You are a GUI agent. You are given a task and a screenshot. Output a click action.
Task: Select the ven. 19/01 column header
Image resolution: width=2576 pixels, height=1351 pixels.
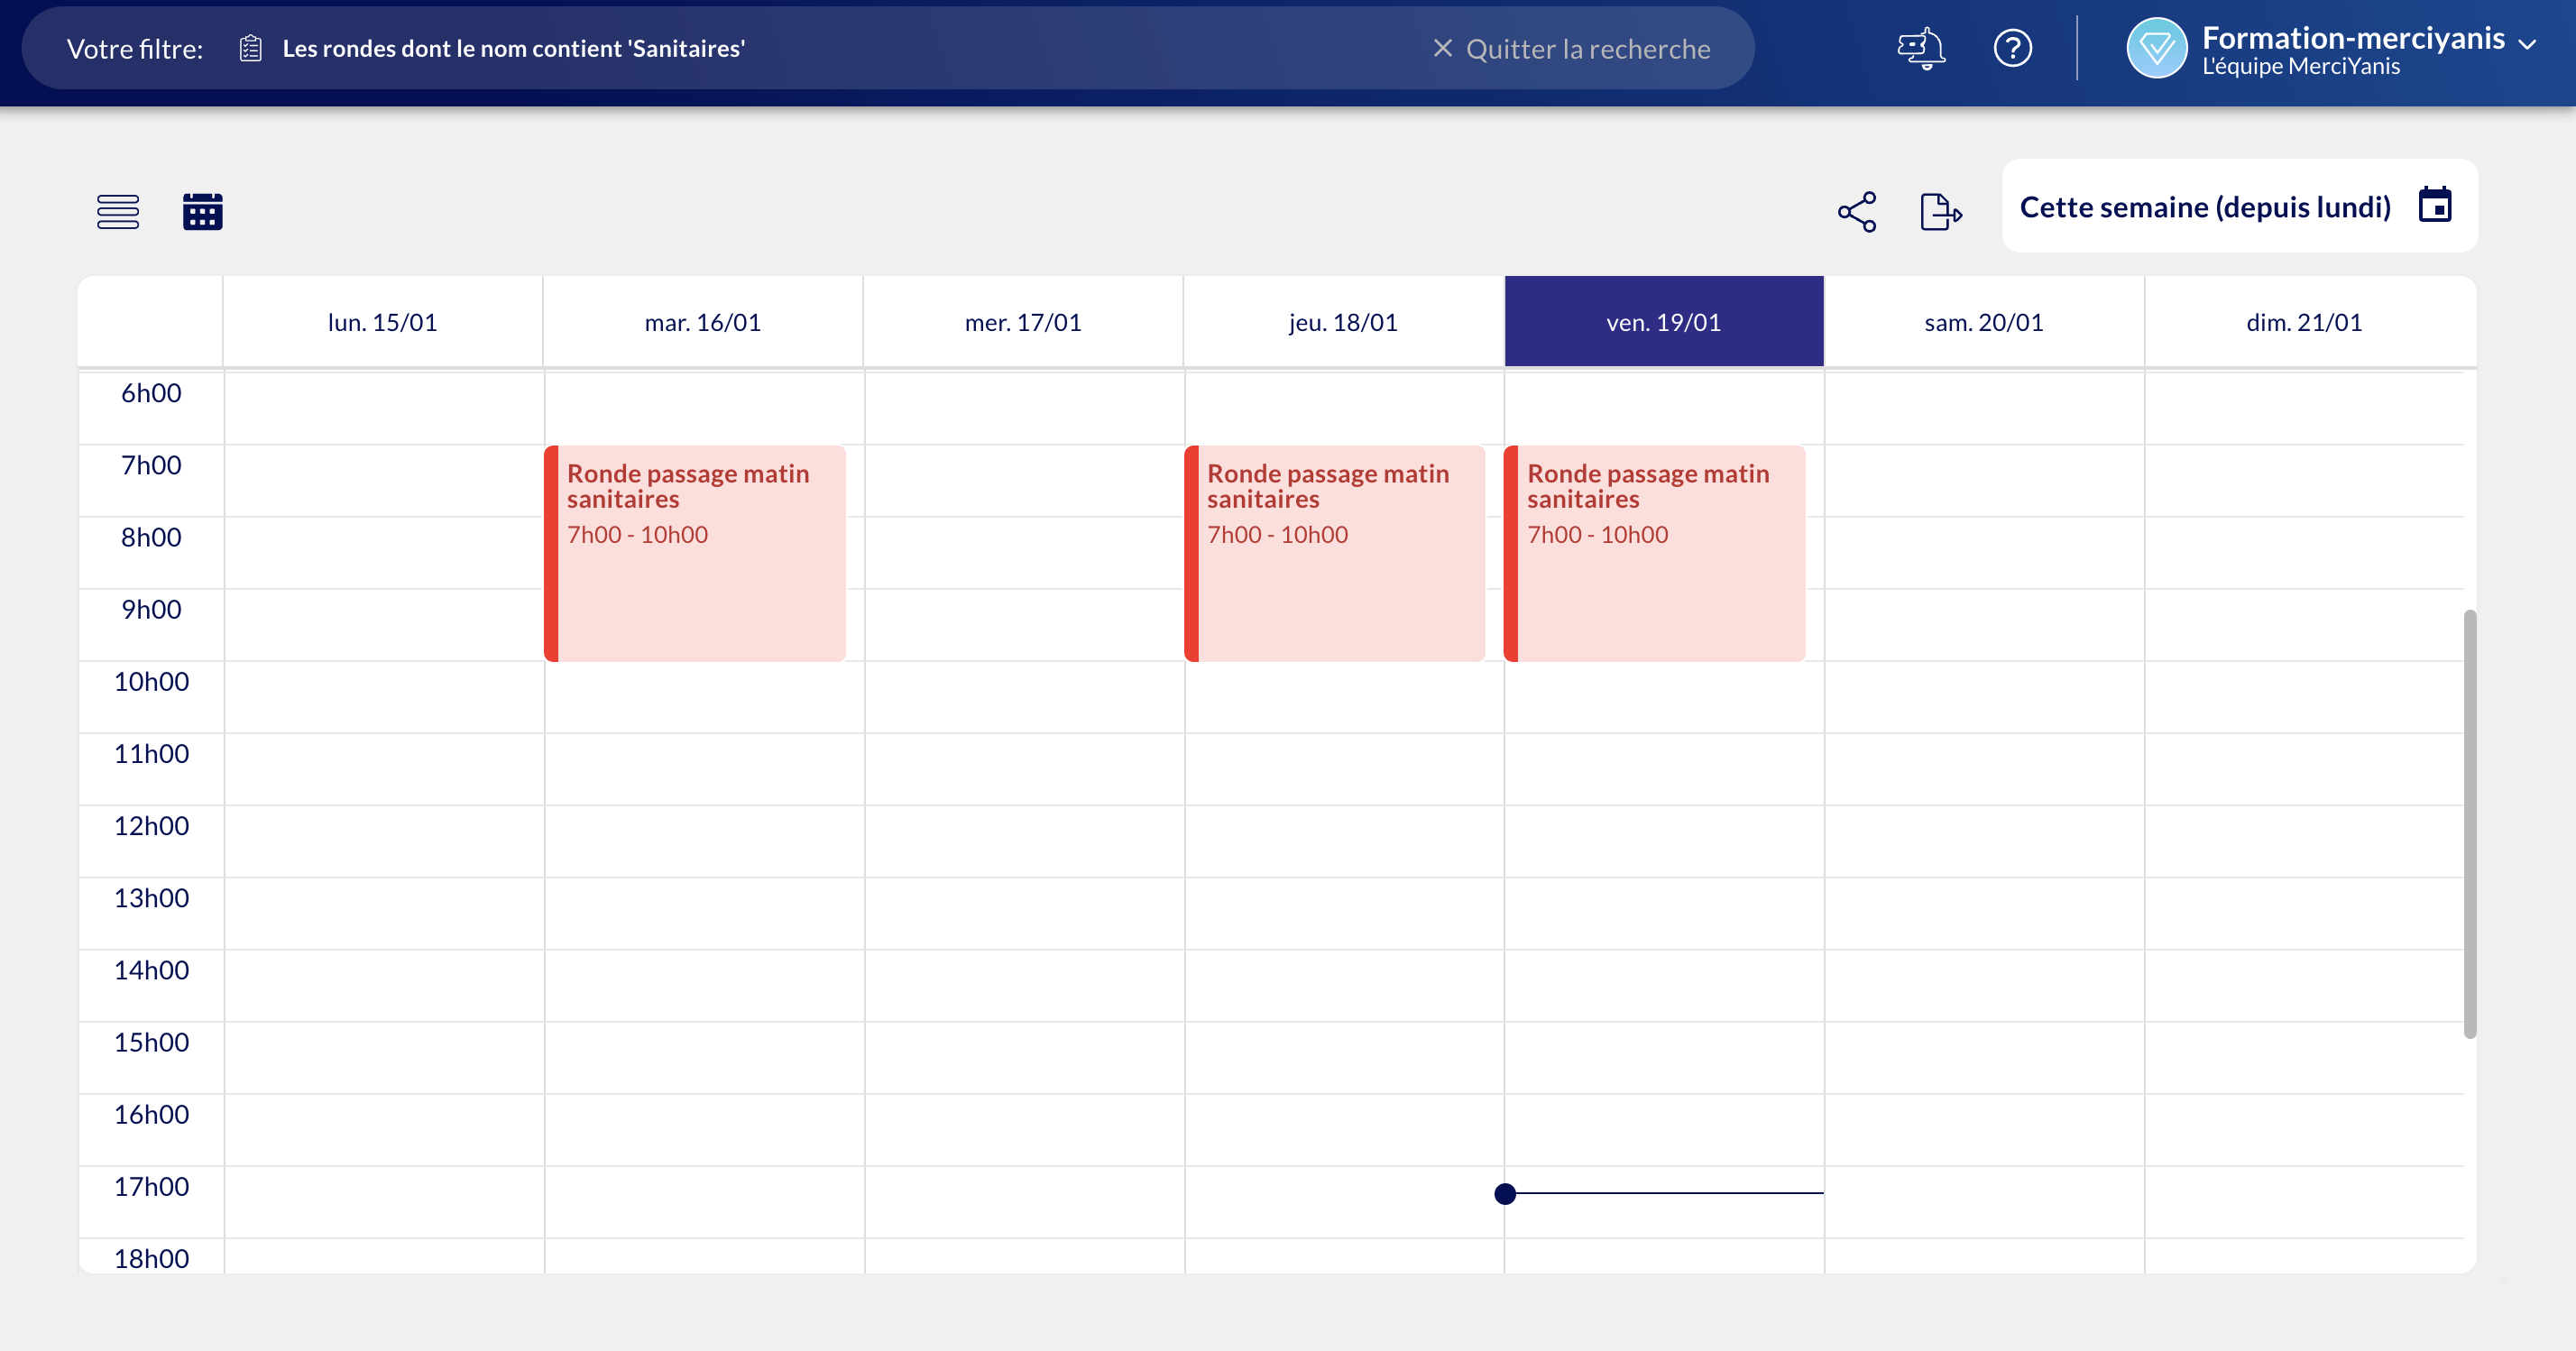pos(1663,322)
